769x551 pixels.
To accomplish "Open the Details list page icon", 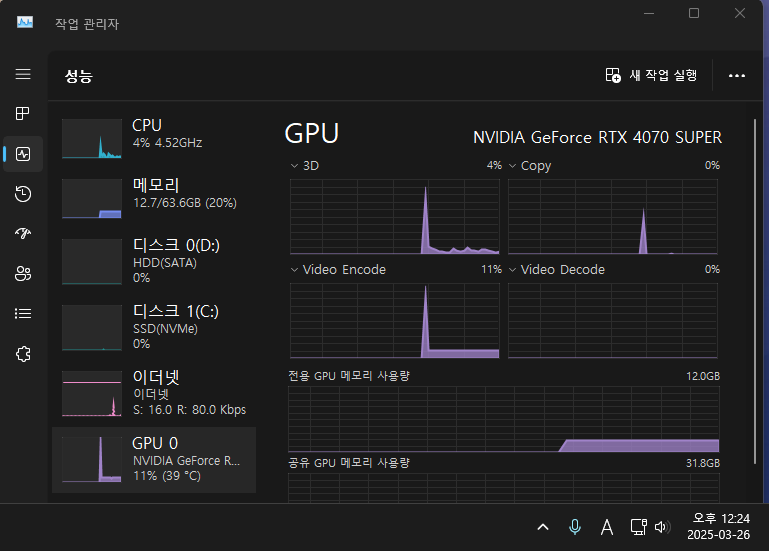I will [x=23, y=313].
